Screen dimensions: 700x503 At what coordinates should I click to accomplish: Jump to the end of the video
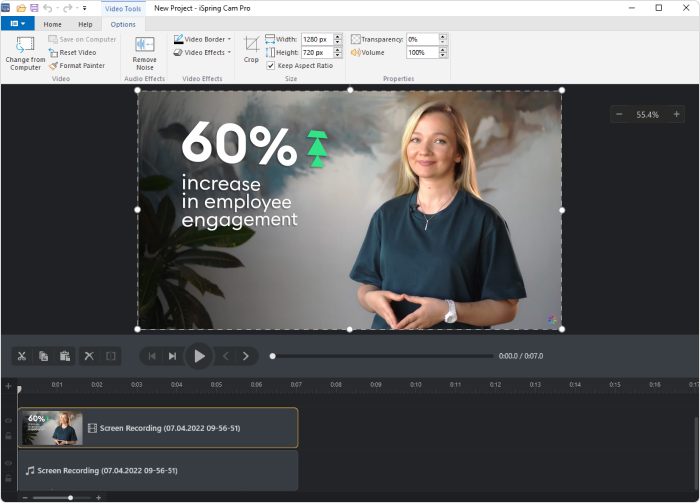[172, 356]
